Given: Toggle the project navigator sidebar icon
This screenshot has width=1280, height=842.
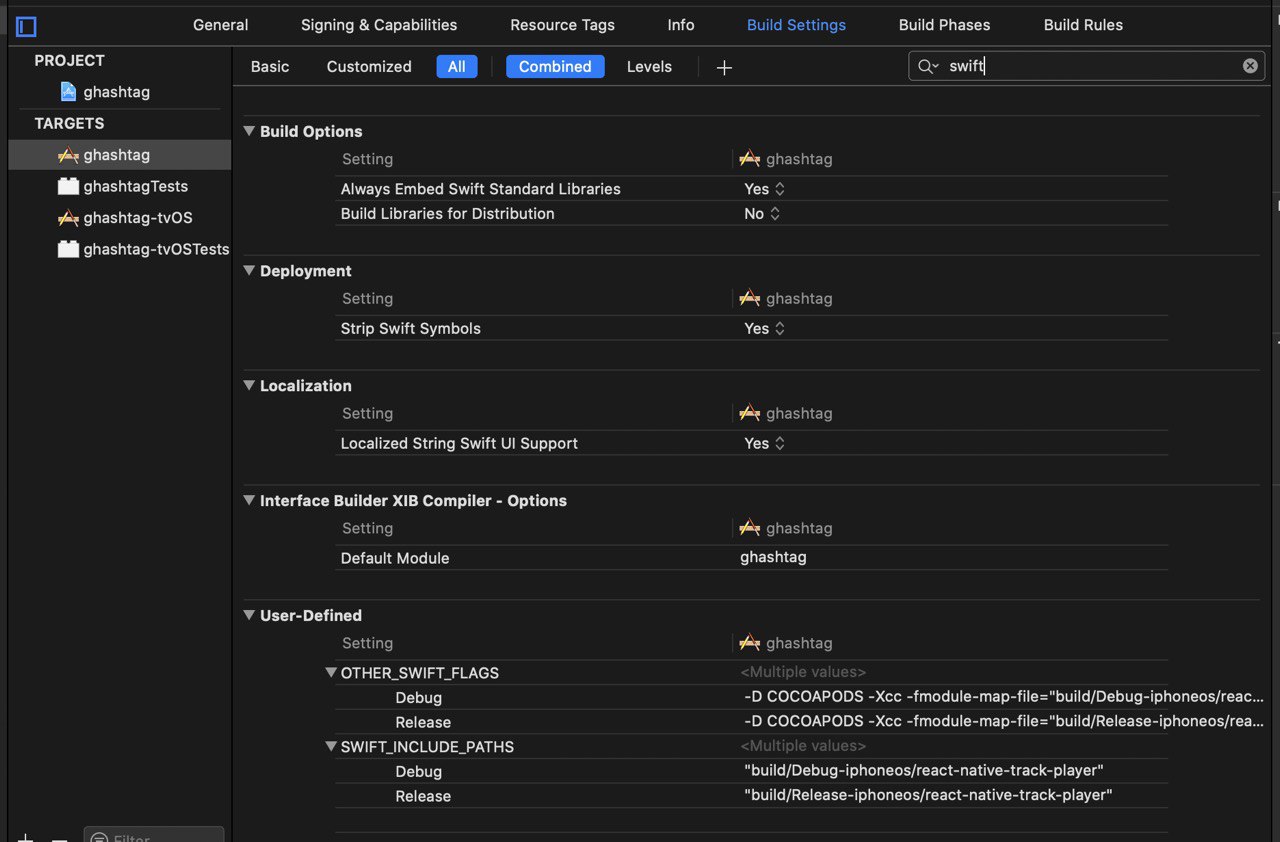Looking at the screenshot, I should [26, 27].
